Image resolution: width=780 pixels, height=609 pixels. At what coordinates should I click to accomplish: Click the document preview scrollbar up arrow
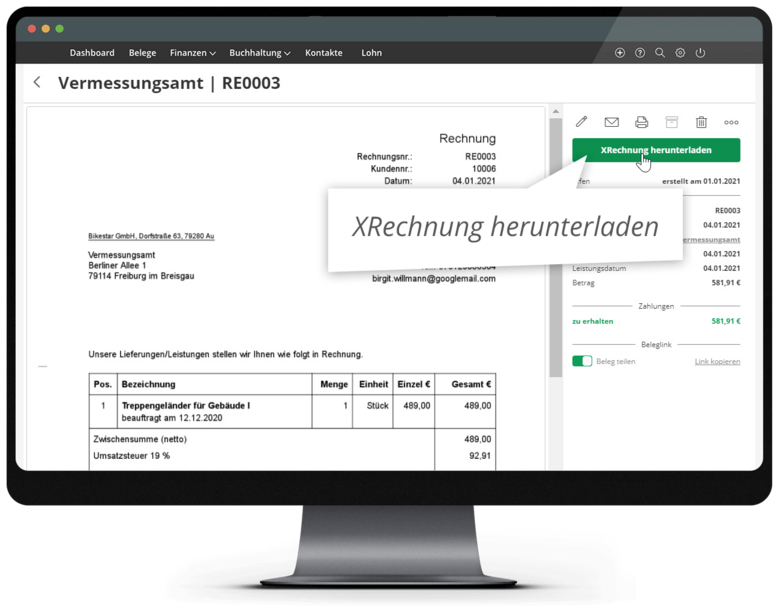[555, 112]
